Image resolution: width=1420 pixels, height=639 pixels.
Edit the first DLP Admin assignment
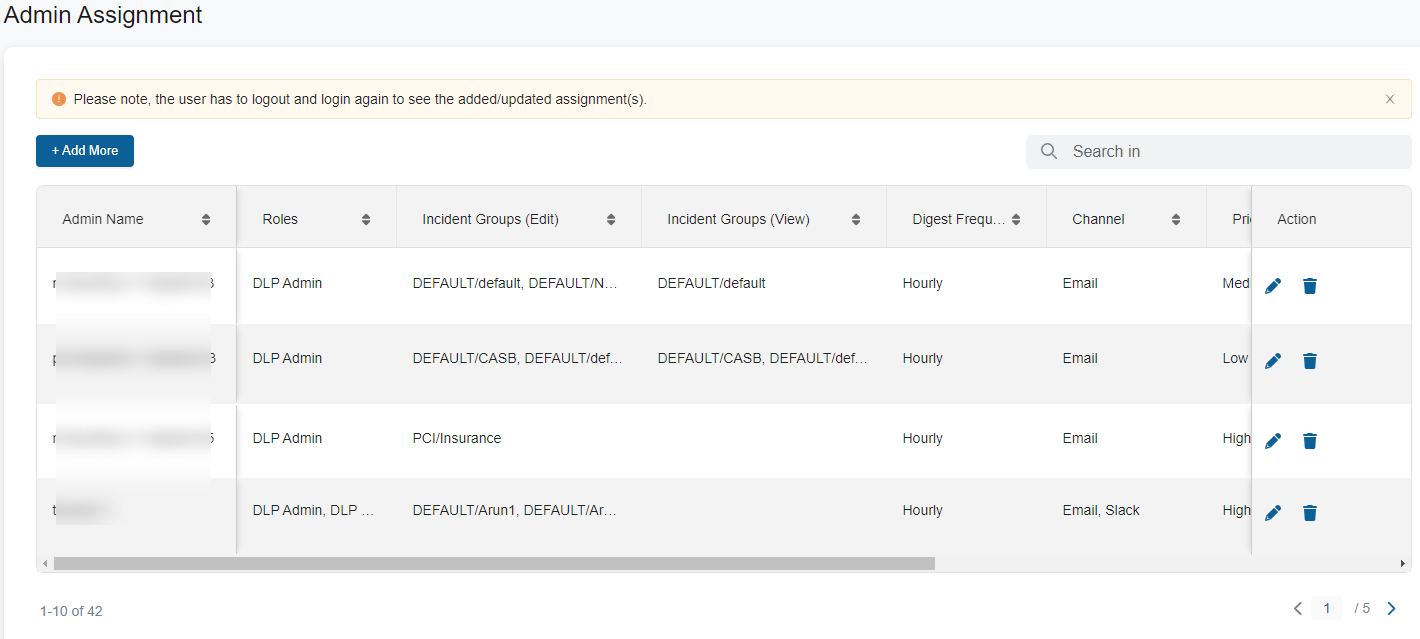pyautogui.click(x=1272, y=285)
